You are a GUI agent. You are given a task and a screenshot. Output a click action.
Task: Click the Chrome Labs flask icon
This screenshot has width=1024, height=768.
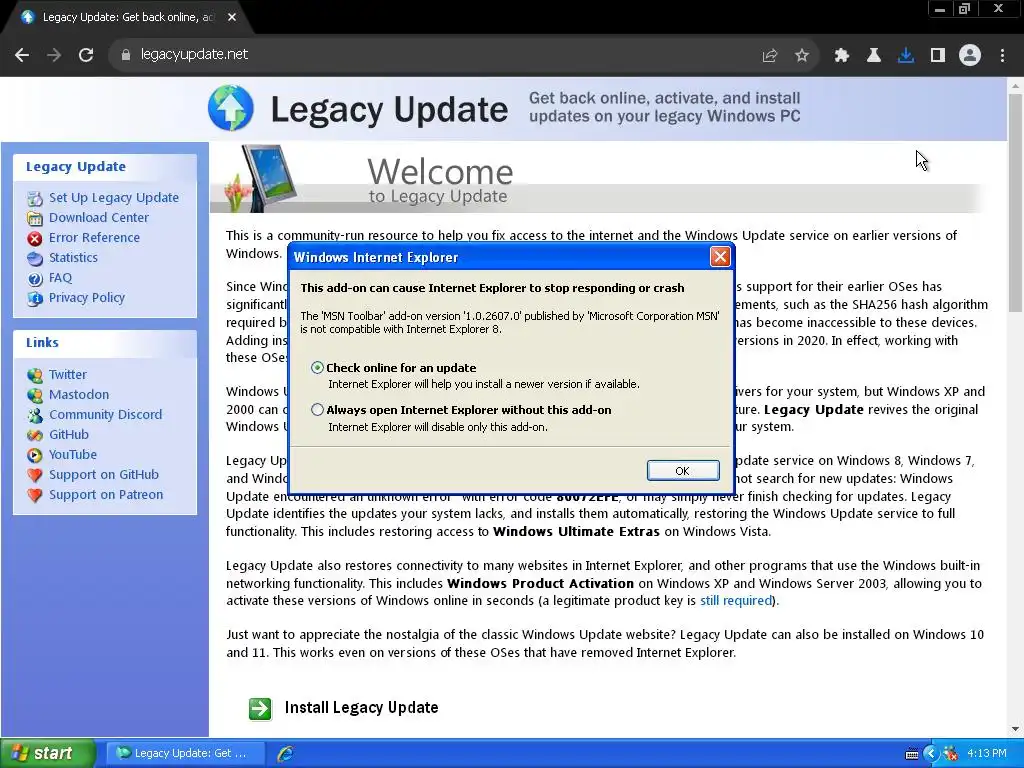point(874,56)
